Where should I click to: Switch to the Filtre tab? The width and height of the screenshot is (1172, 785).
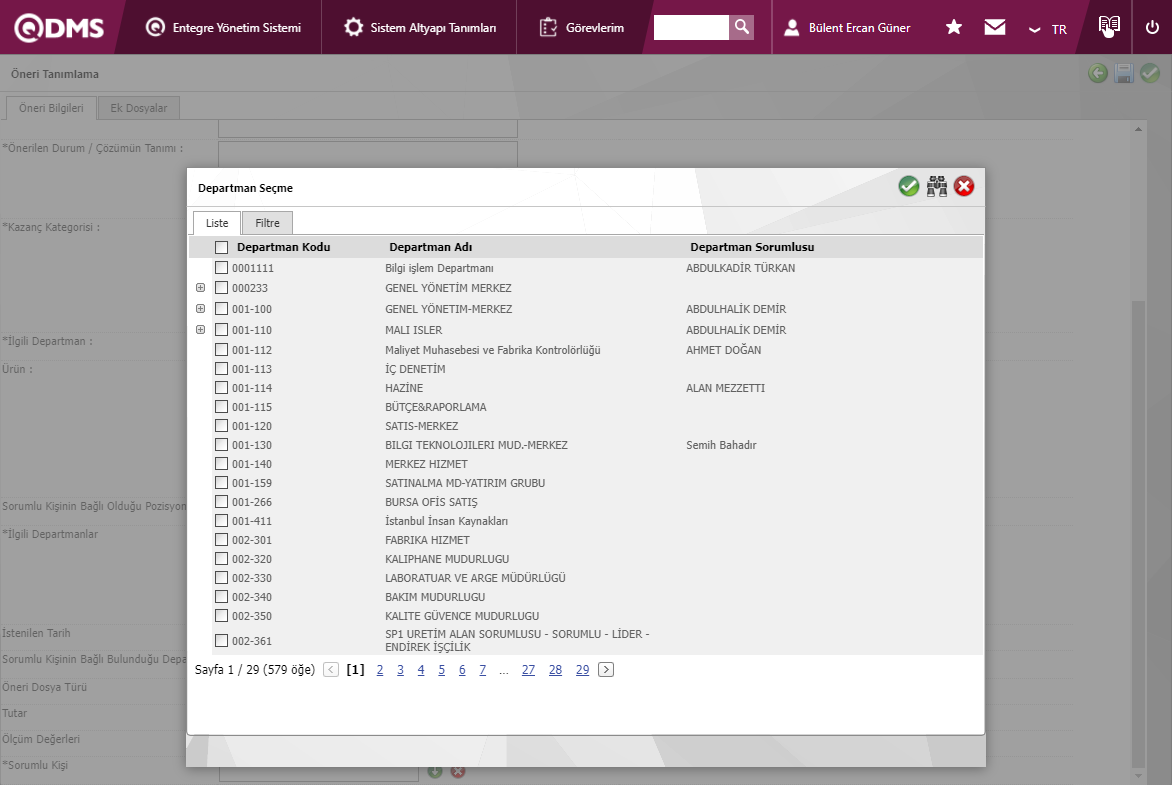267,223
